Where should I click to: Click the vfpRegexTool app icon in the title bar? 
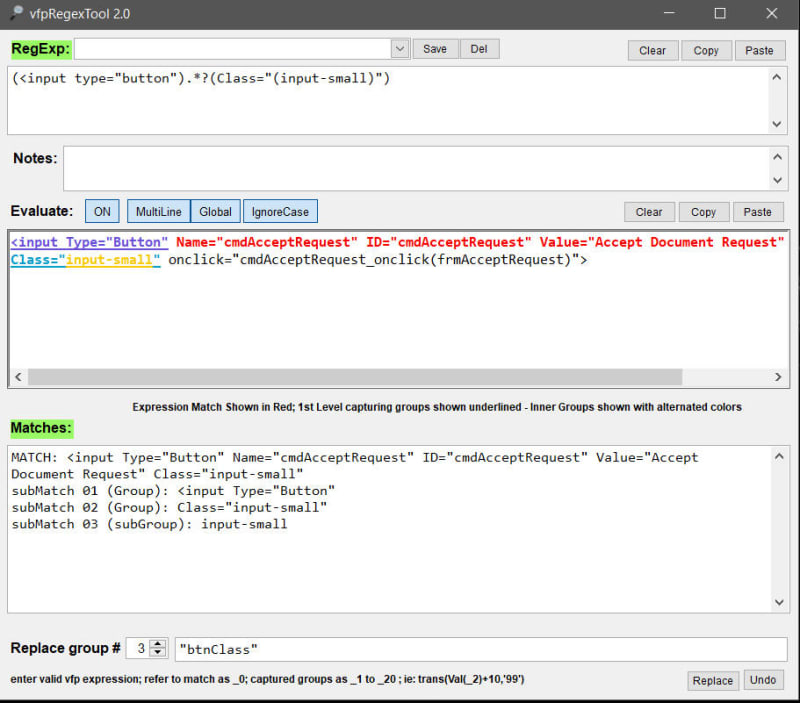[x=16, y=12]
